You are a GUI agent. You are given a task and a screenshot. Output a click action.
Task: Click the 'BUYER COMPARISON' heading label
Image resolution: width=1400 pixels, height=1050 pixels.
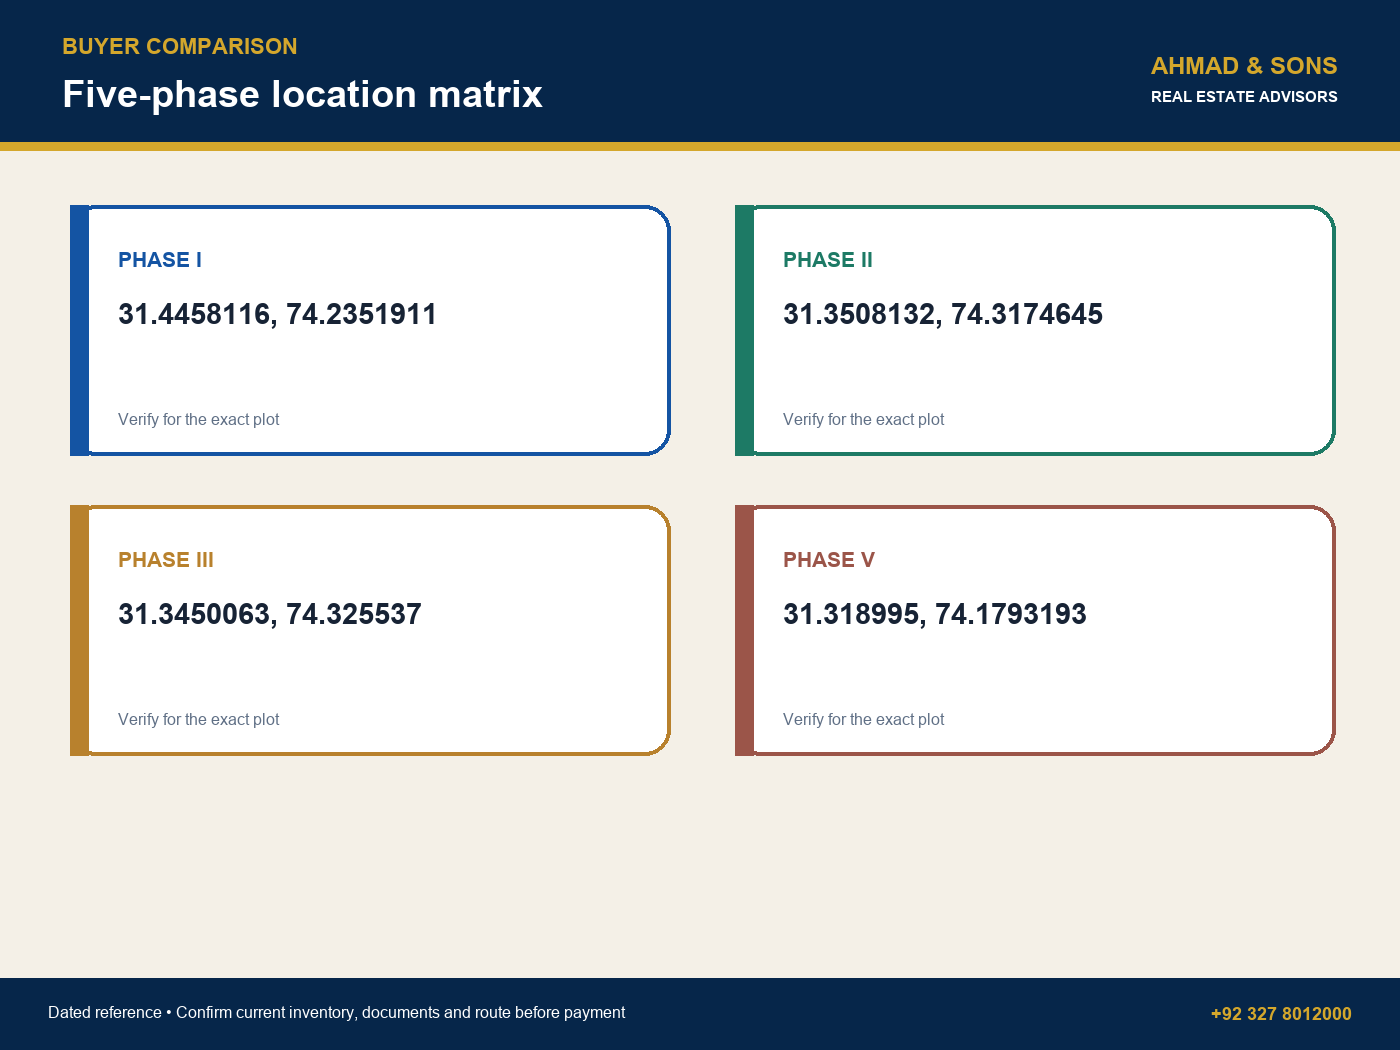(x=180, y=46)
